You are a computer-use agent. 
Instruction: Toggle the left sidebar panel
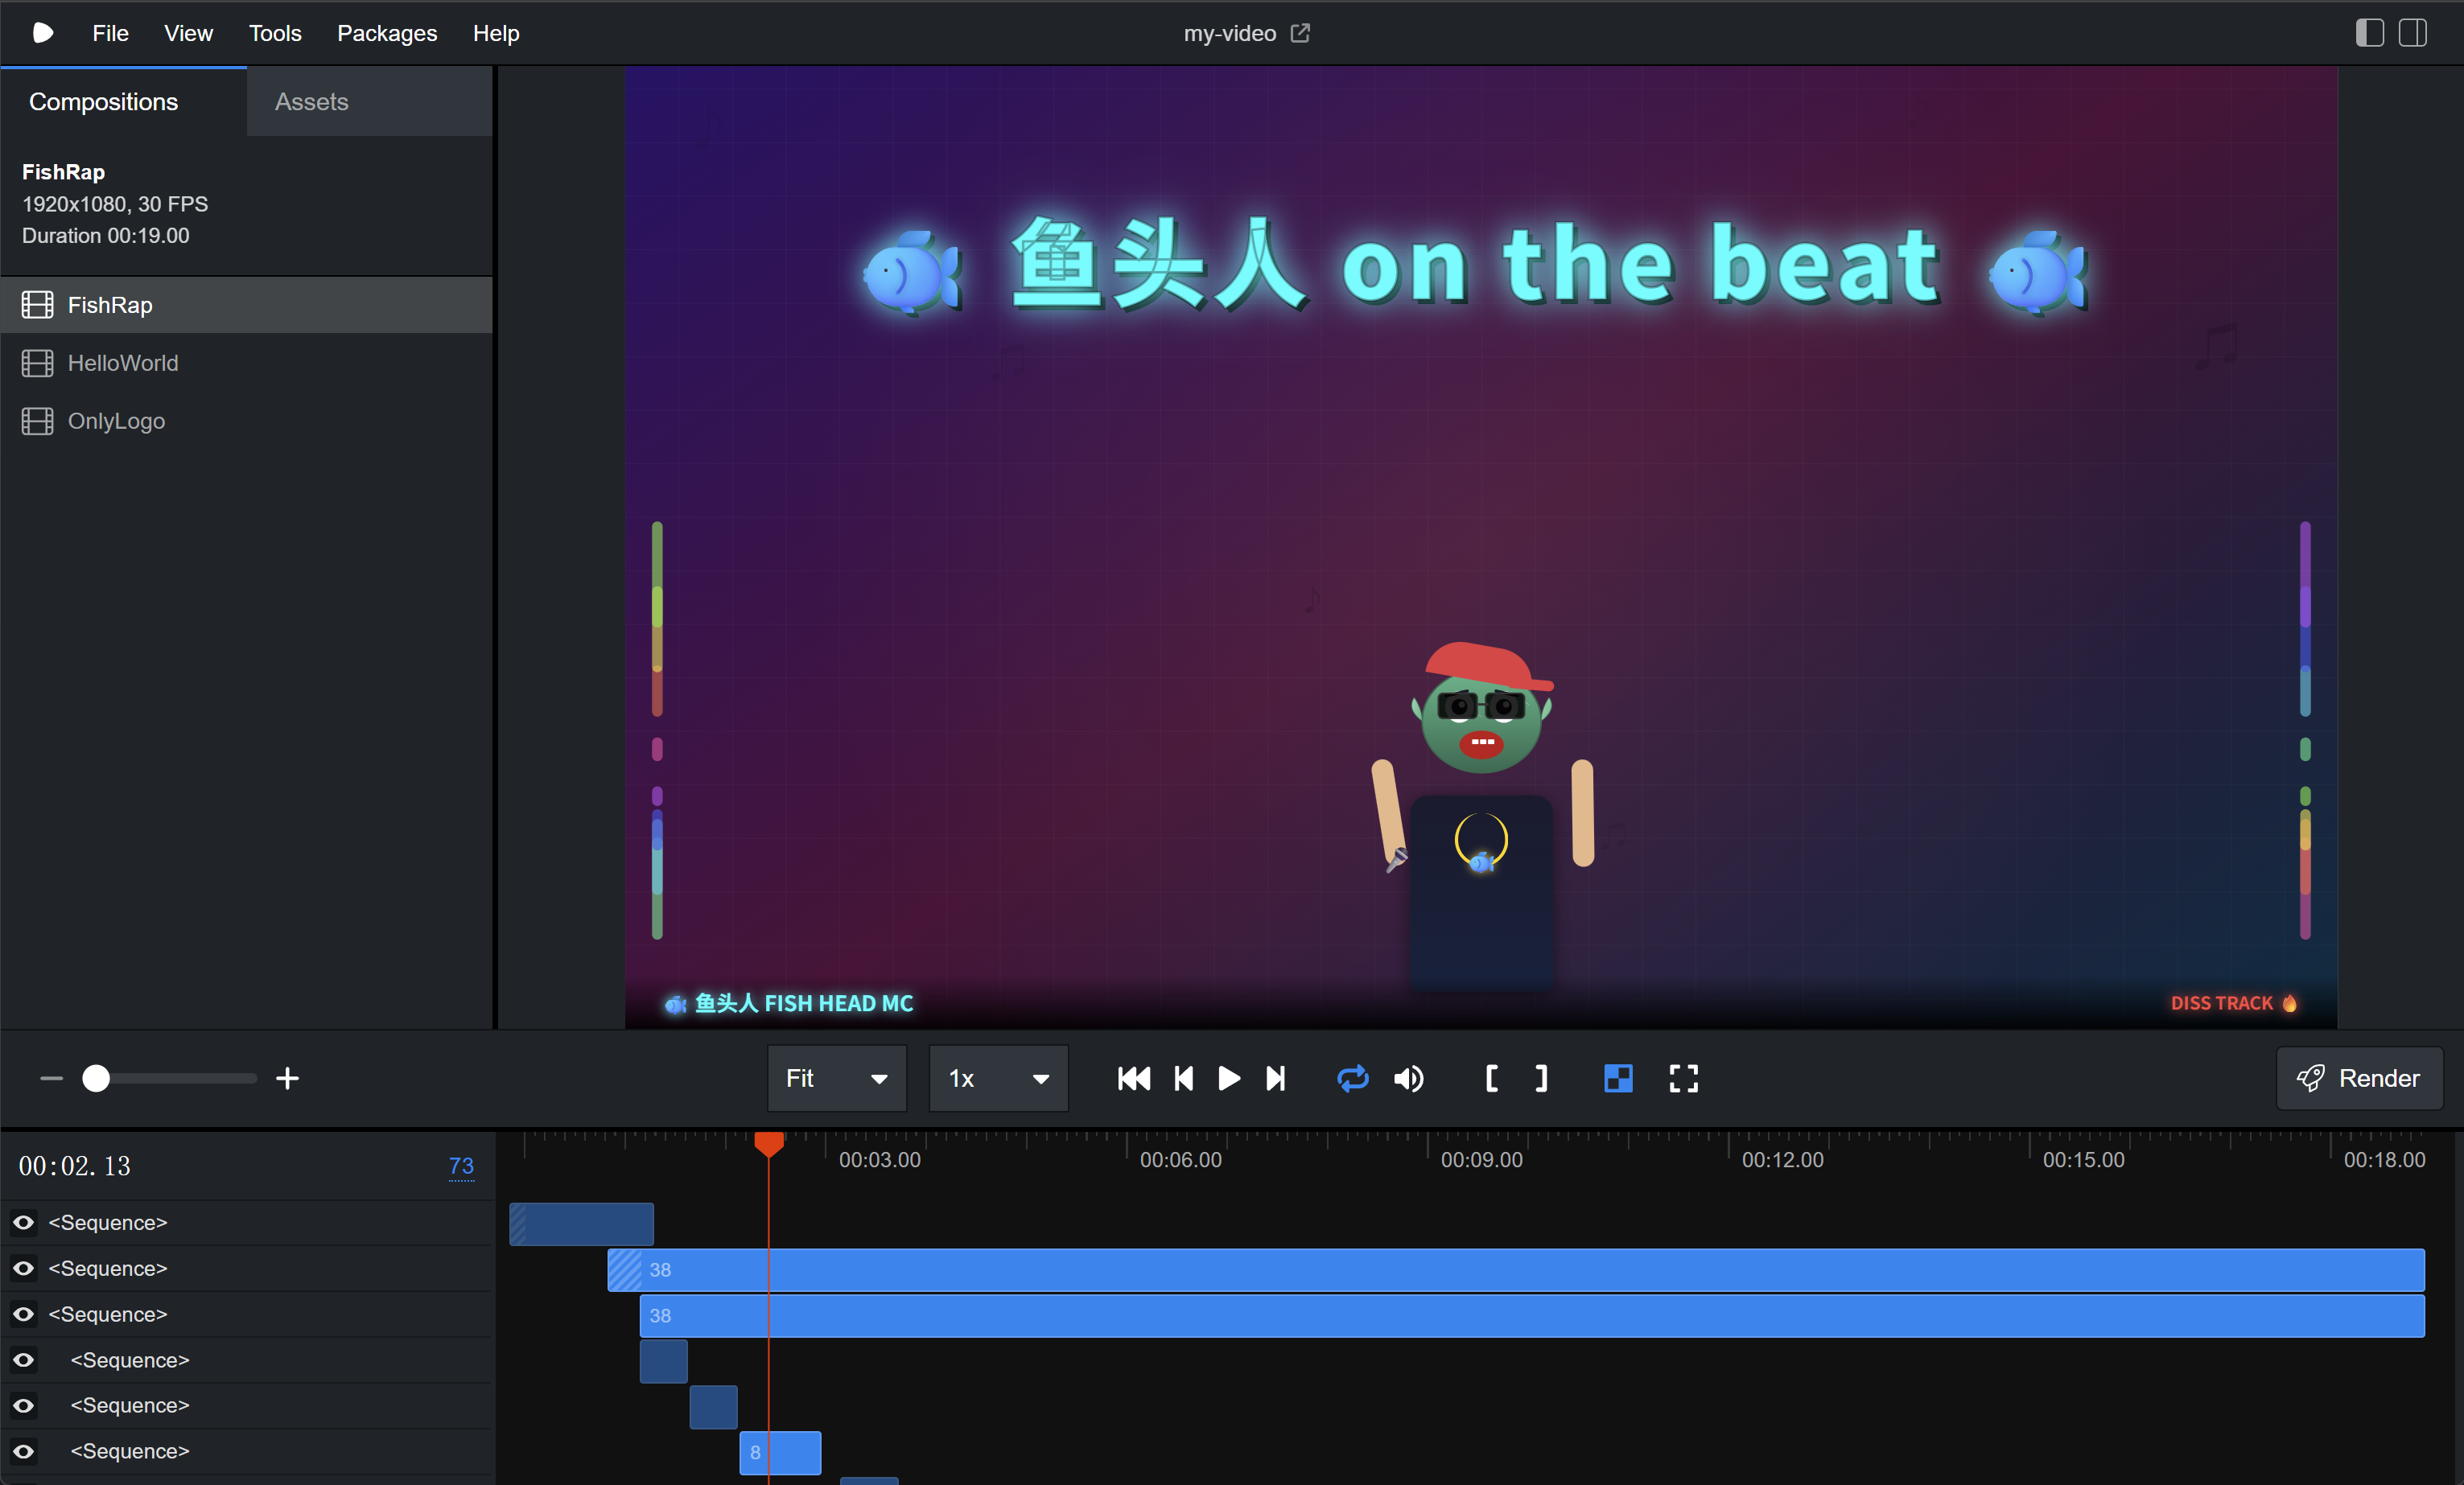[2369, 33]
